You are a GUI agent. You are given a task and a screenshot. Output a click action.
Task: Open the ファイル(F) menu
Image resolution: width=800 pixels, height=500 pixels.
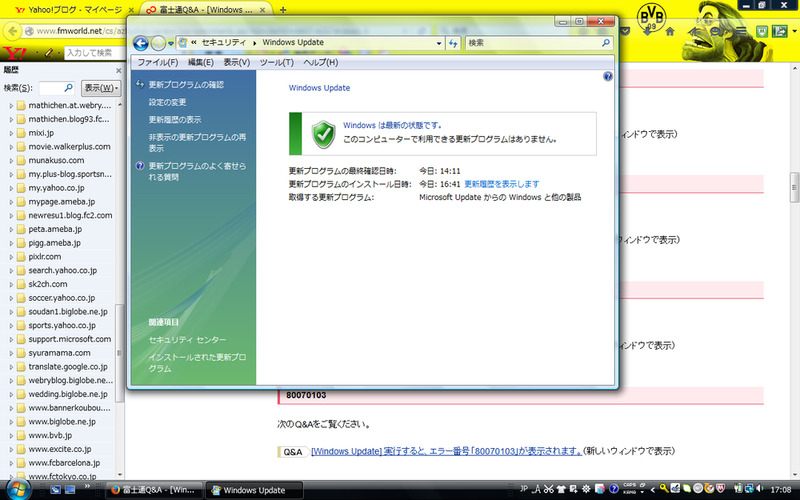158,62
